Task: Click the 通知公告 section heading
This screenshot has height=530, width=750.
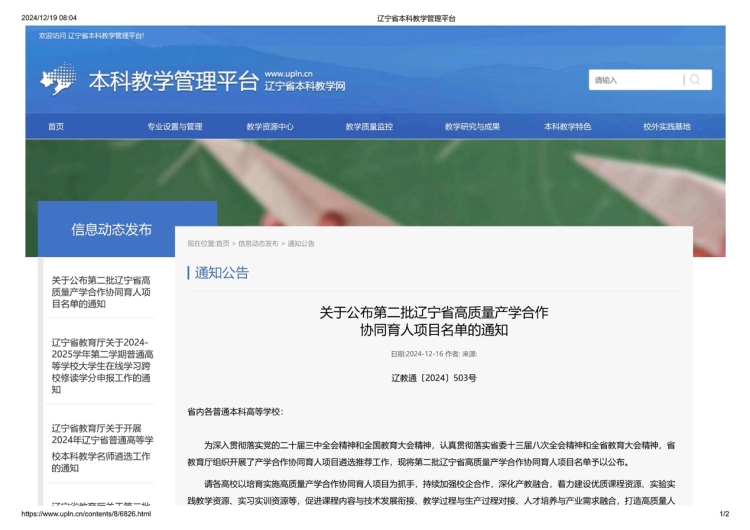Action: click(x=221, y=273)
